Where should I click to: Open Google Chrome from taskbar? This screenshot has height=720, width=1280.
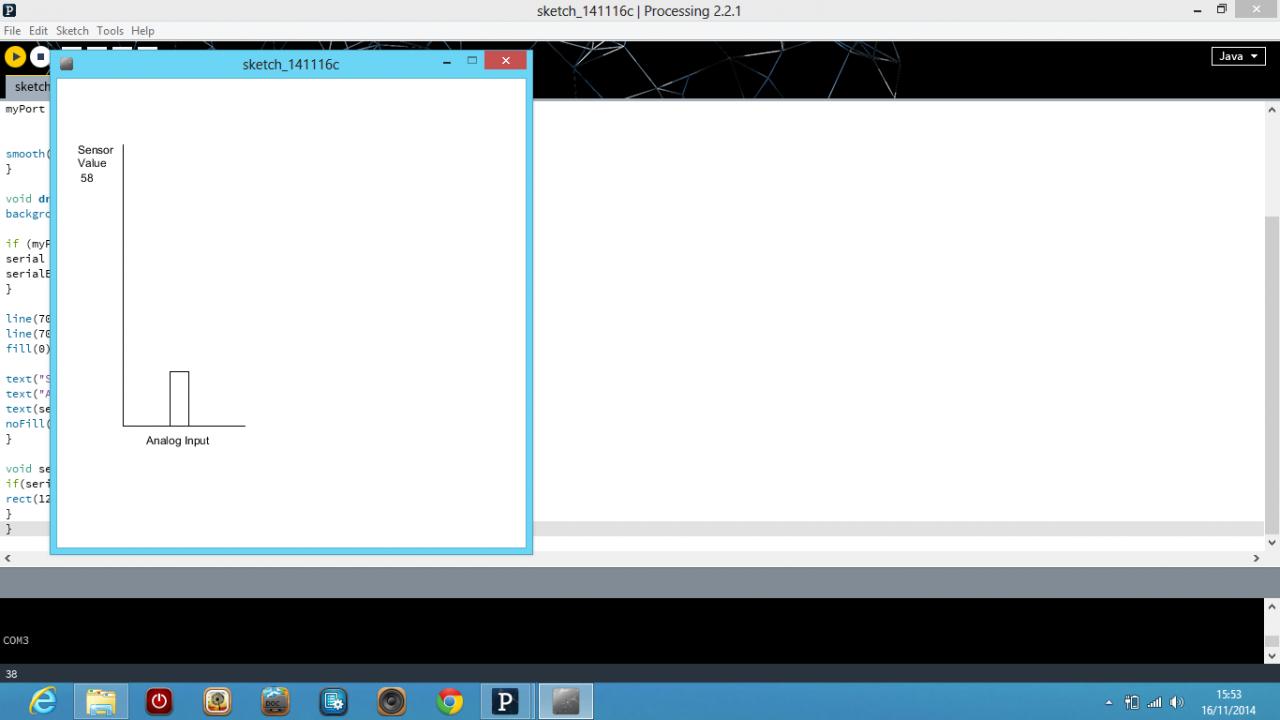[450, 702]
